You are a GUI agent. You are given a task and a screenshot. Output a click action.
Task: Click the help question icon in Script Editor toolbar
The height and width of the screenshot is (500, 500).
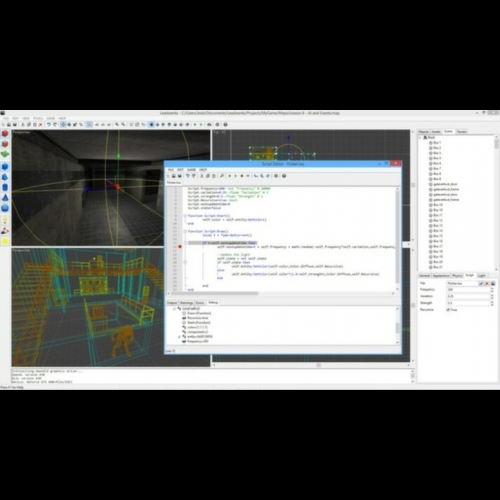(x=284, y=176)
